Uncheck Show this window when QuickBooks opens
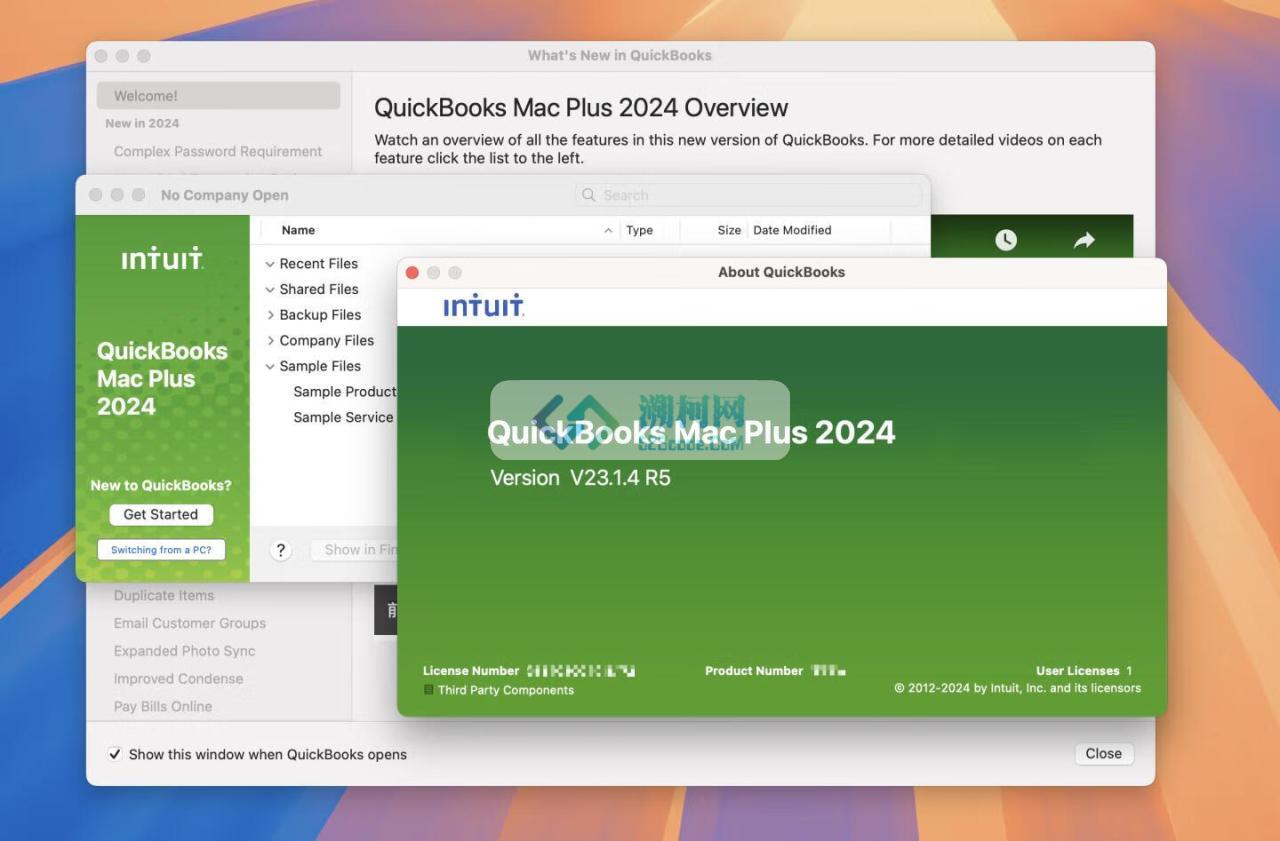Screen dimensions: 1280x841 115,754
